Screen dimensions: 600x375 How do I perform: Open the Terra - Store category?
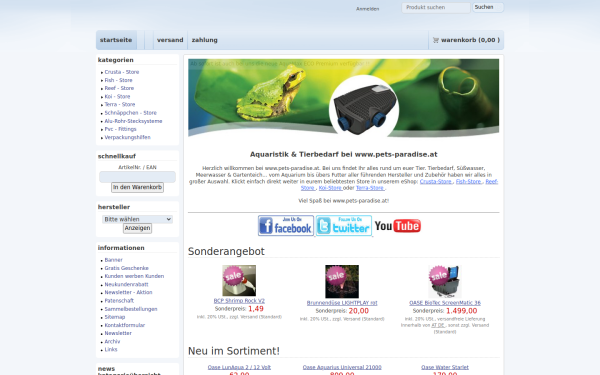coord(120,104)
